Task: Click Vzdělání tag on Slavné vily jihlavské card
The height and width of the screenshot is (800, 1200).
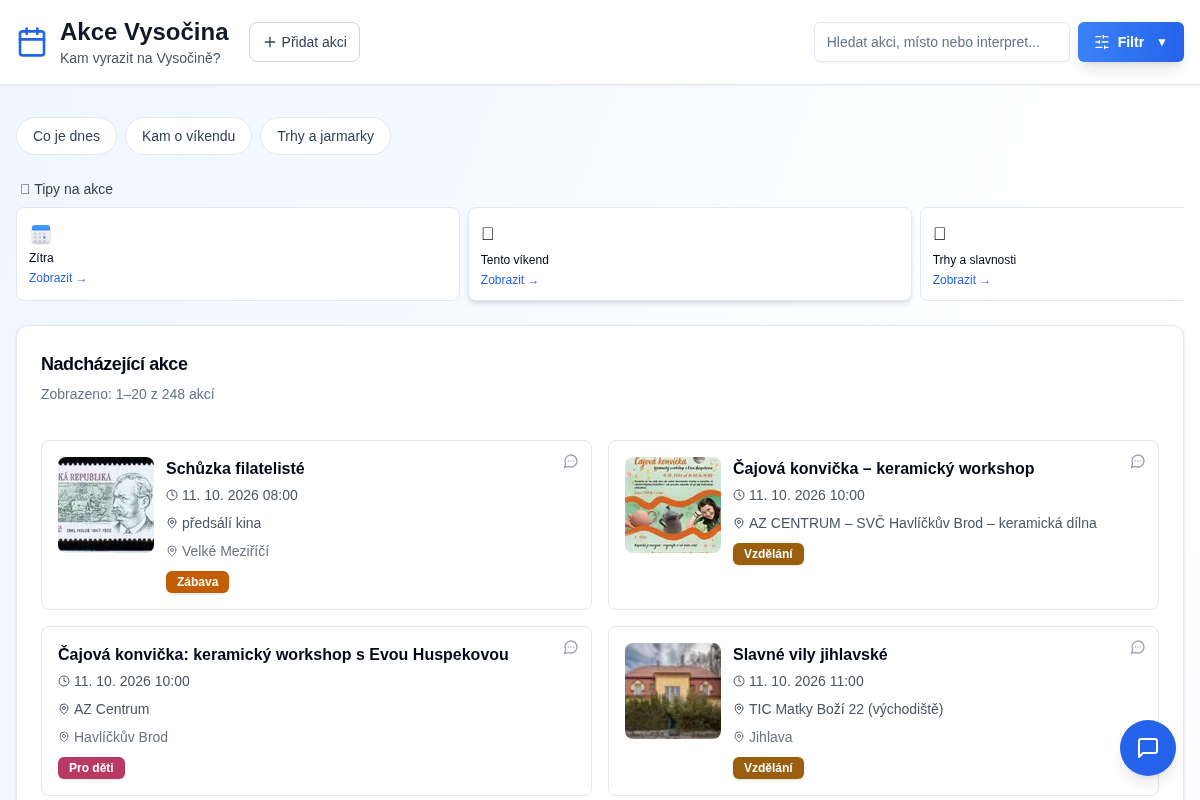Action: tap(768, 768)
